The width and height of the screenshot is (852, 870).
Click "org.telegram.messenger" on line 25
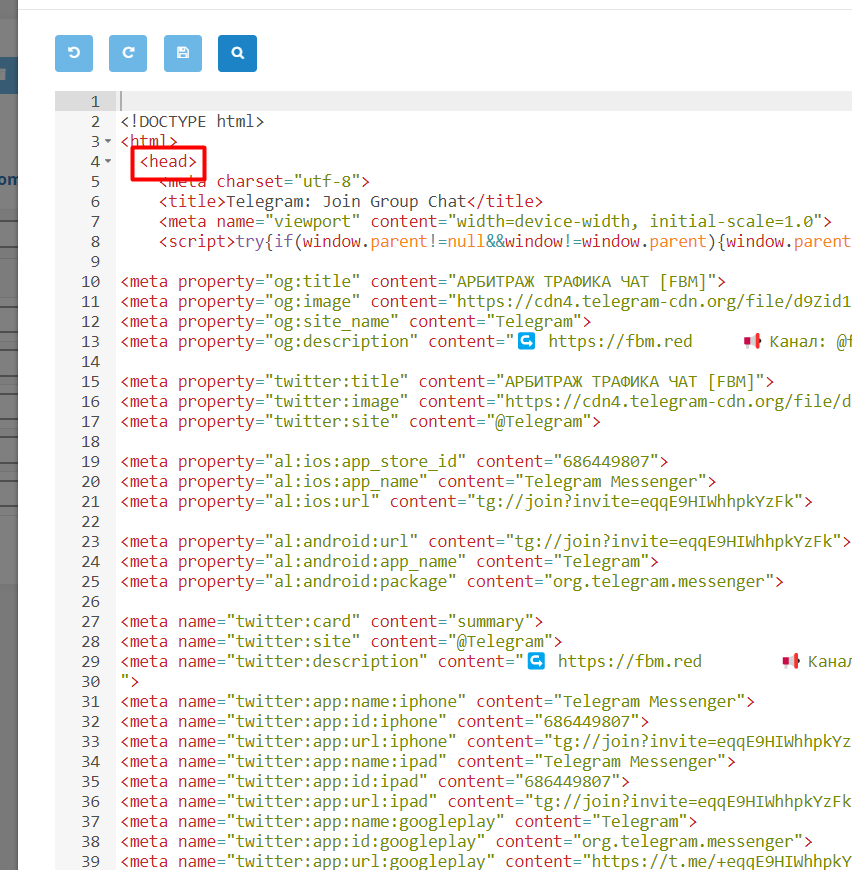click(658, 581)
